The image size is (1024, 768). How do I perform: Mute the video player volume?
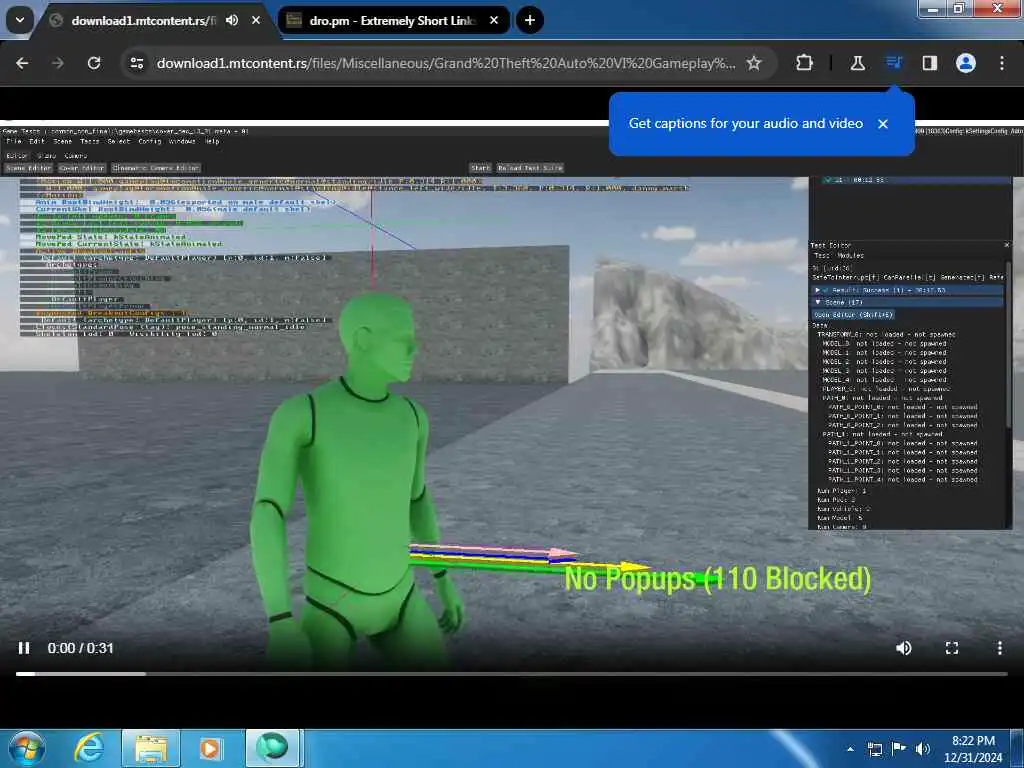pyautogui.click(x=904, y=648)
